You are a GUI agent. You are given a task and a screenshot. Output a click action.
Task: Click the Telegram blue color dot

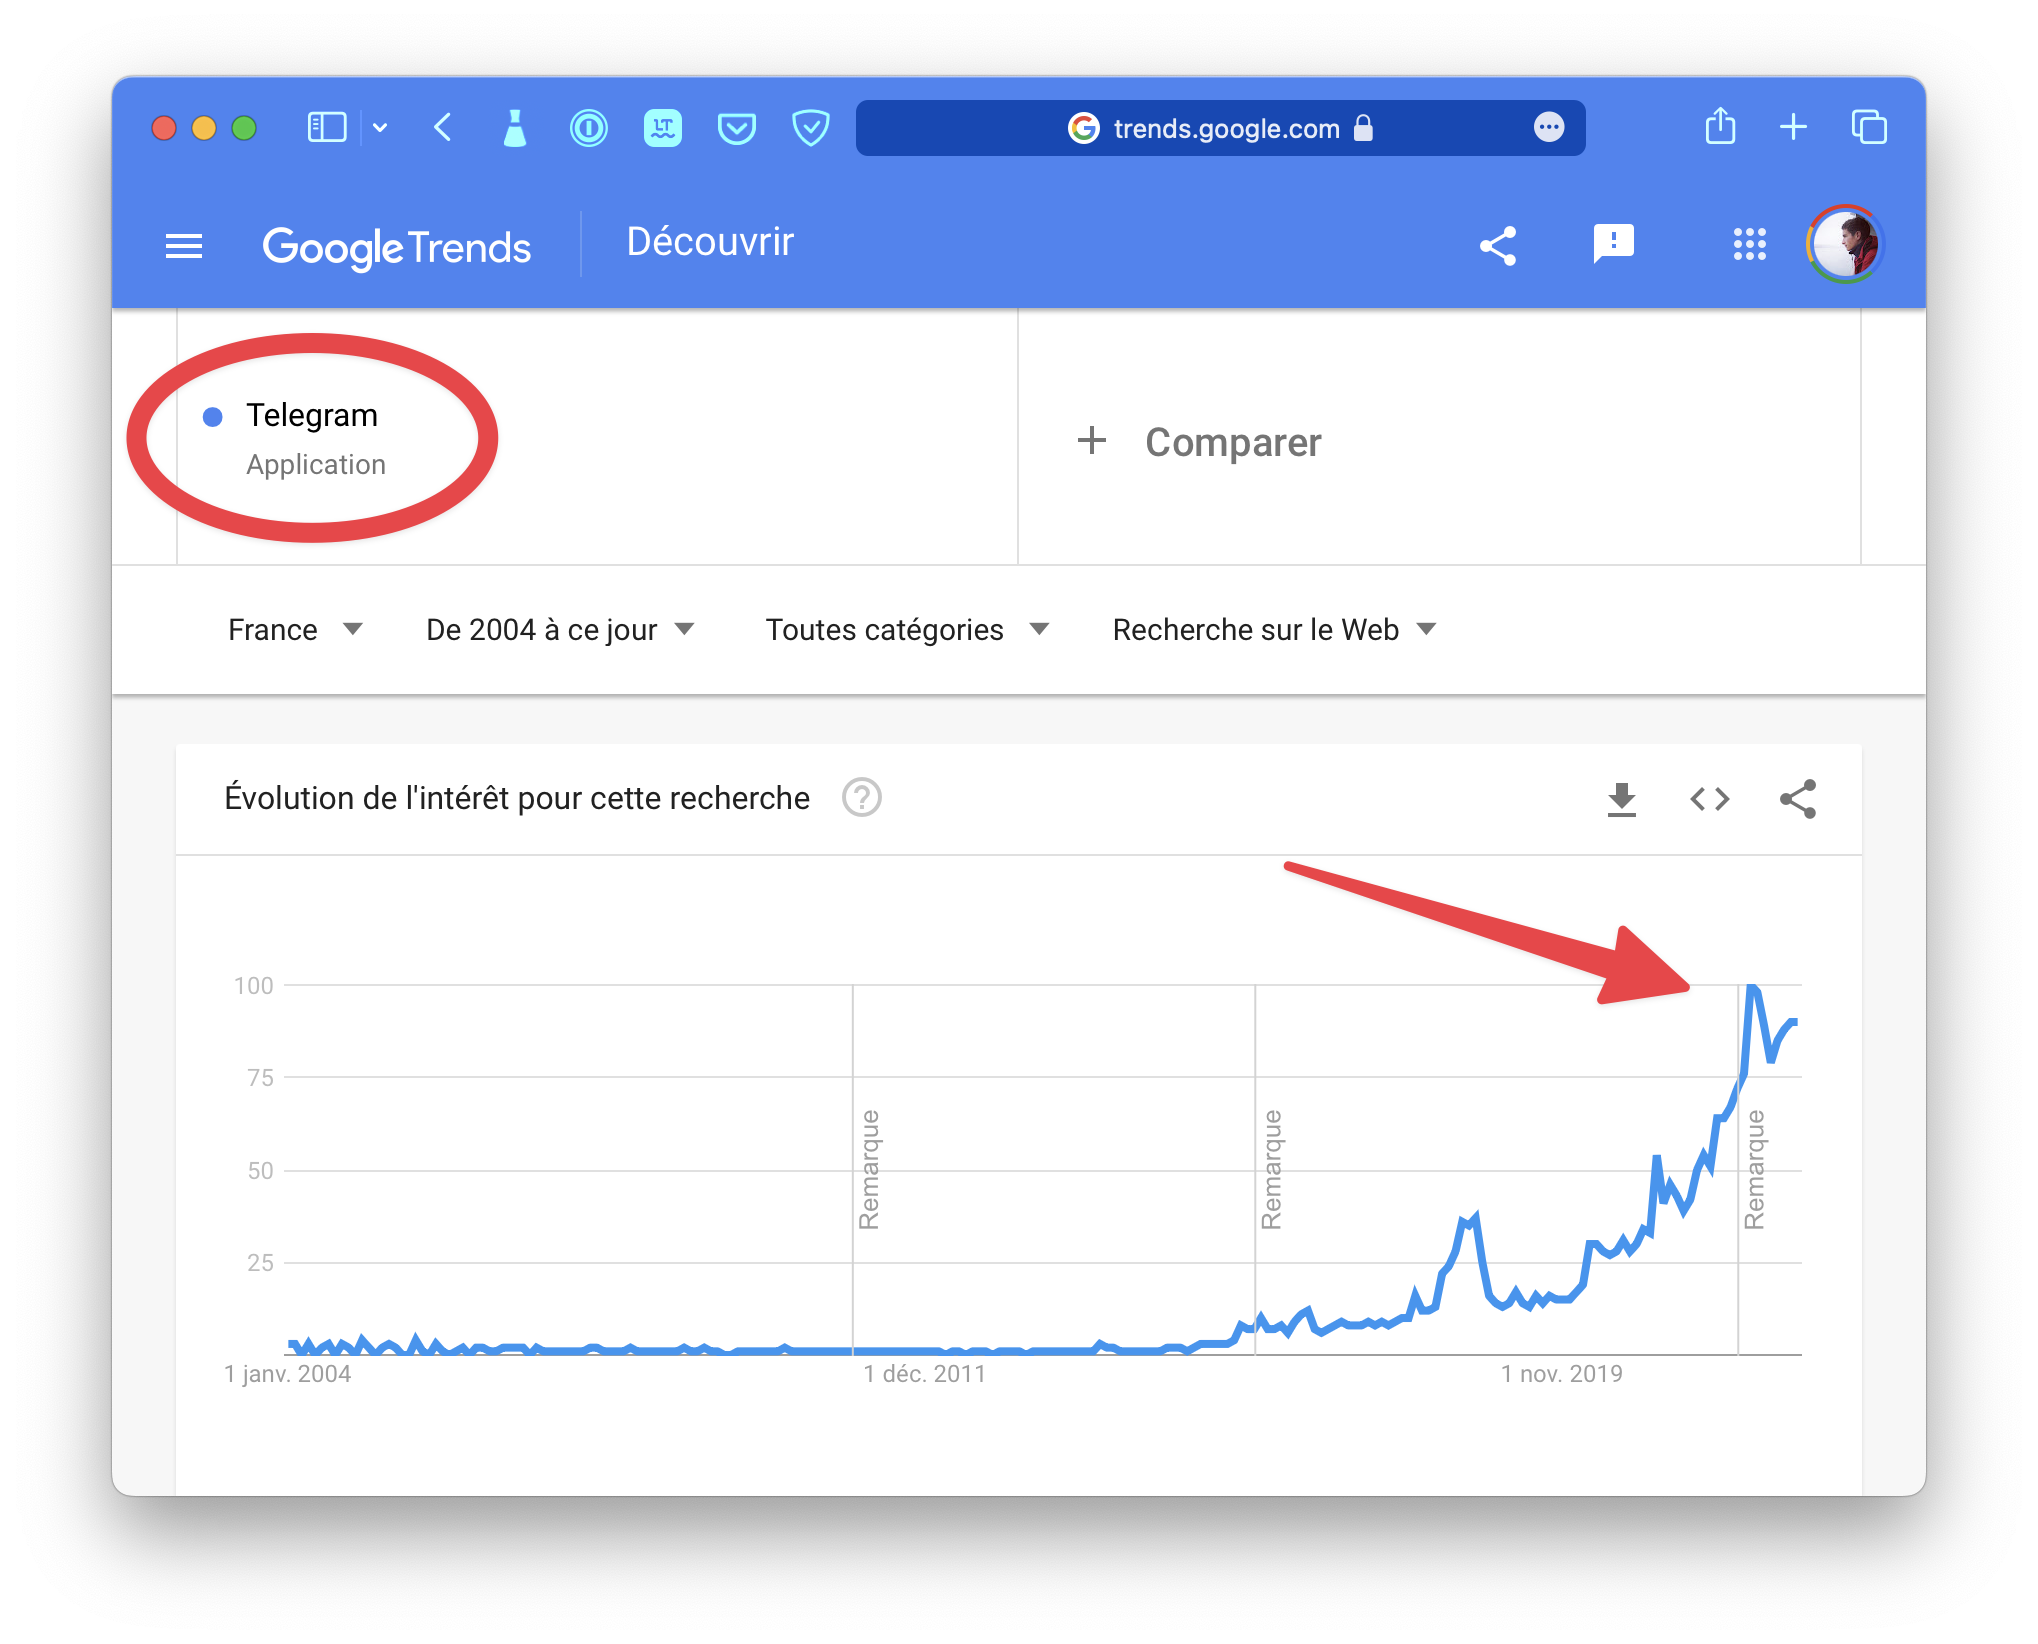coord(213,417)
